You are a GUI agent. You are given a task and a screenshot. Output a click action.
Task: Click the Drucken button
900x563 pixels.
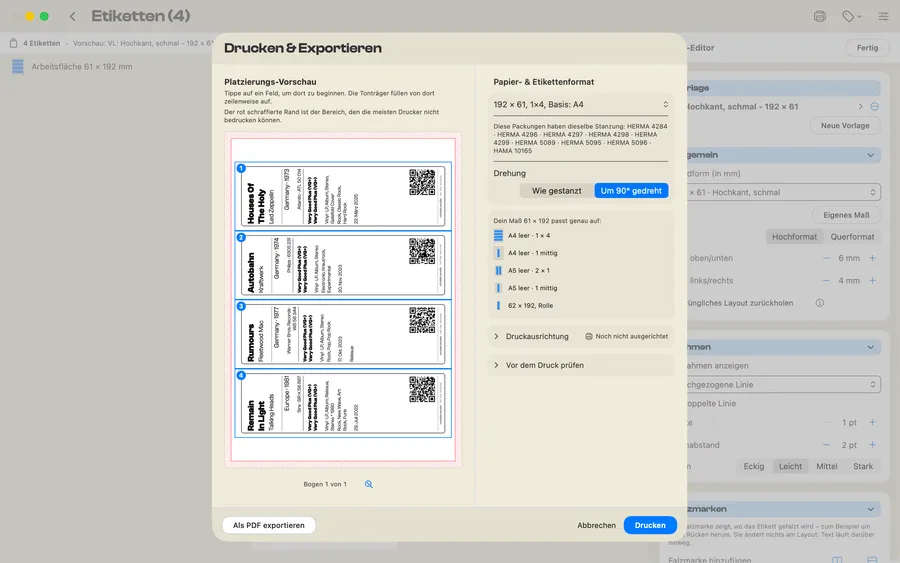click(650, 525)
